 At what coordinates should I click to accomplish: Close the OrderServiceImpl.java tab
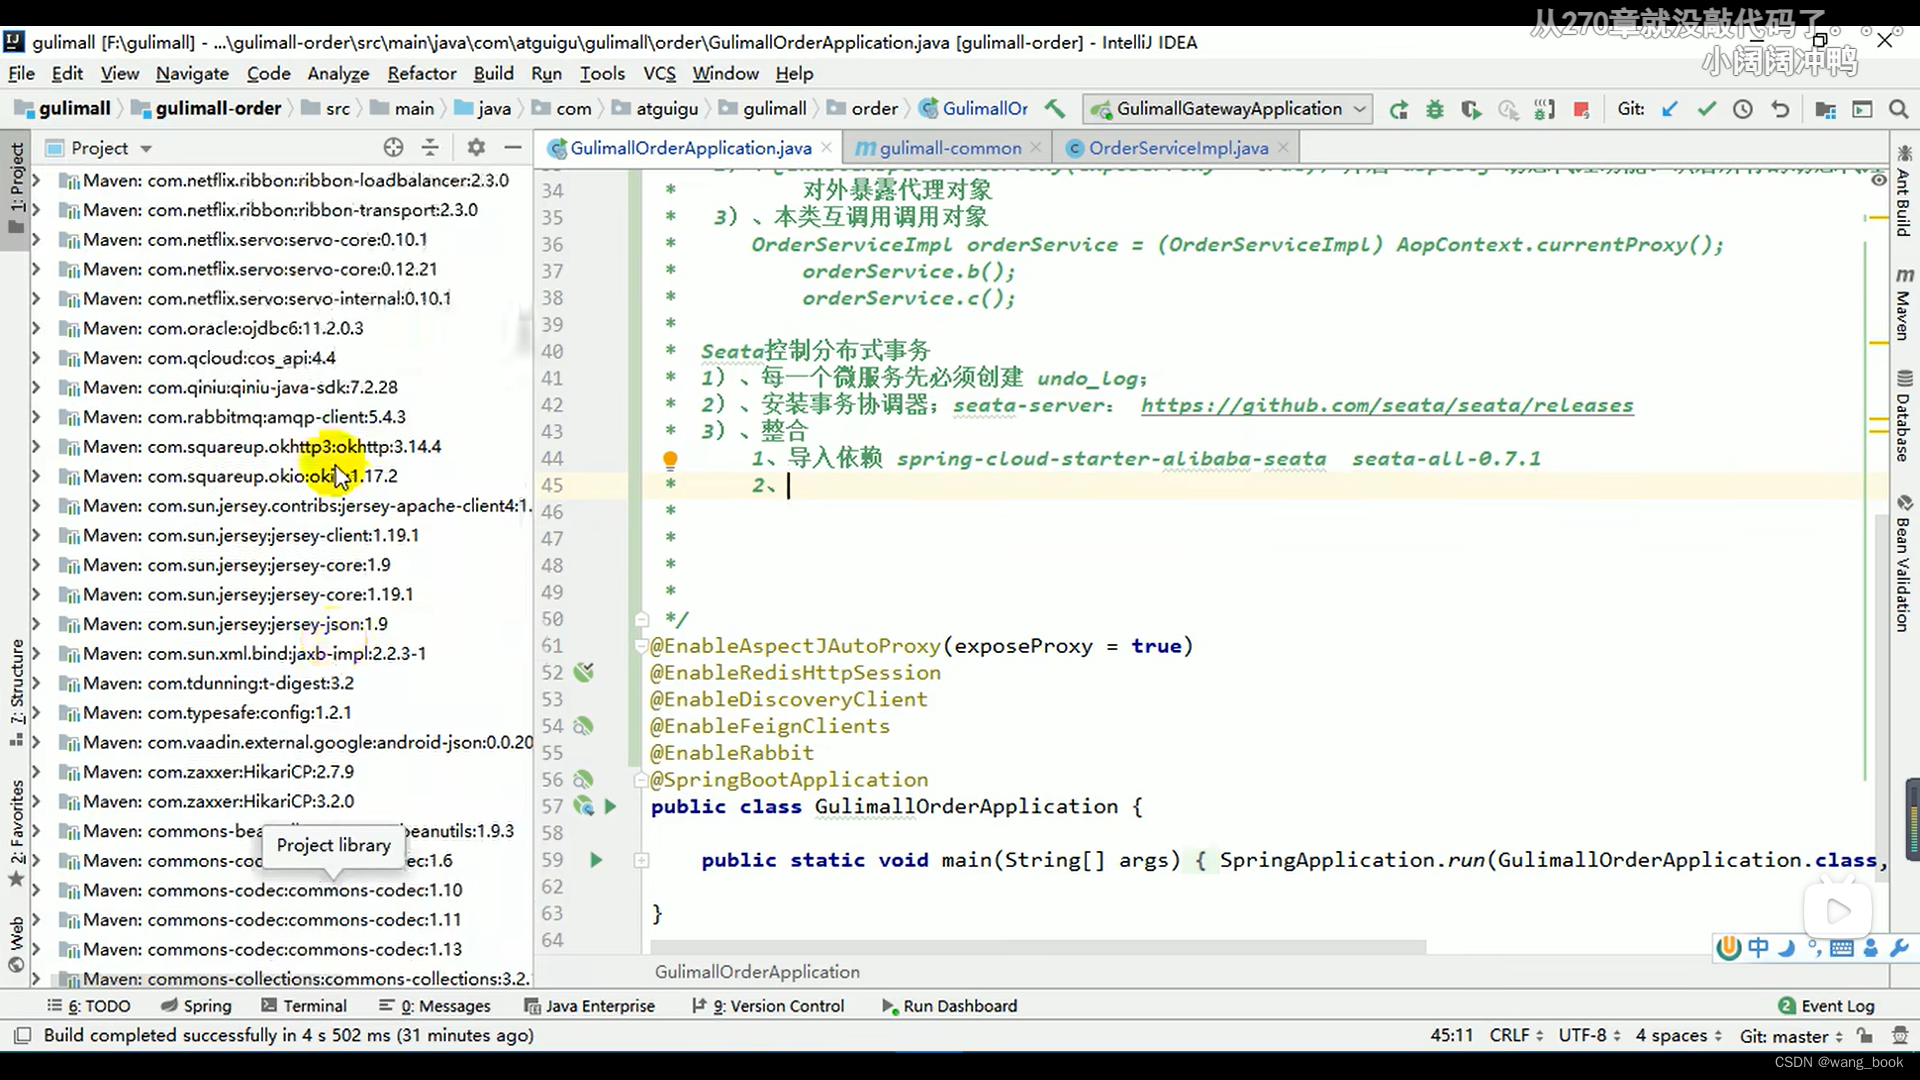(x=1283, y=148)
